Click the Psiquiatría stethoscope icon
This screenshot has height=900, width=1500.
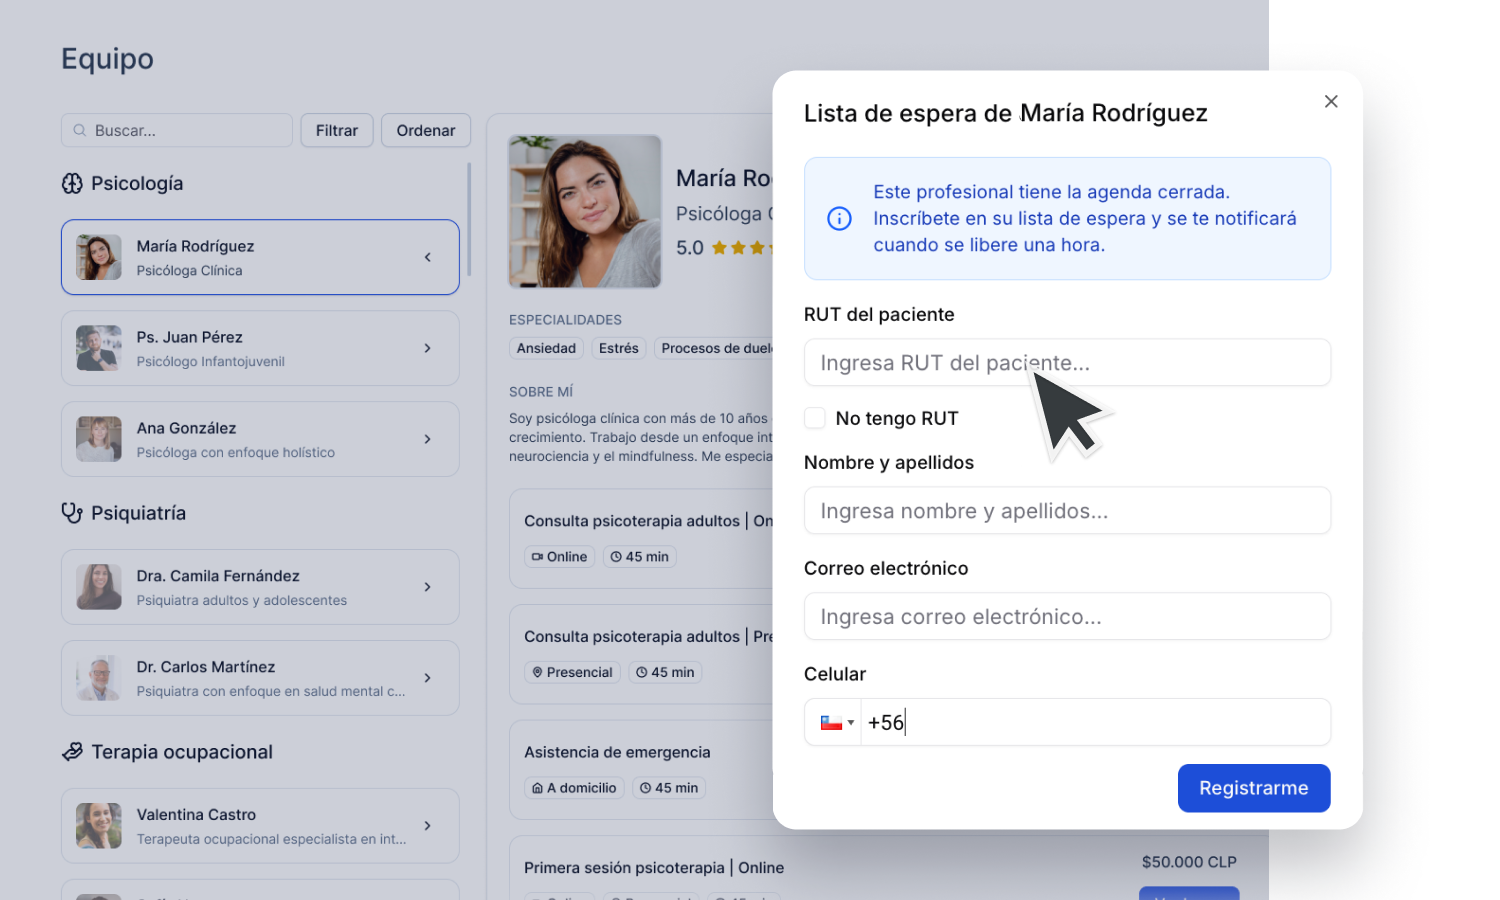point(72,513)
